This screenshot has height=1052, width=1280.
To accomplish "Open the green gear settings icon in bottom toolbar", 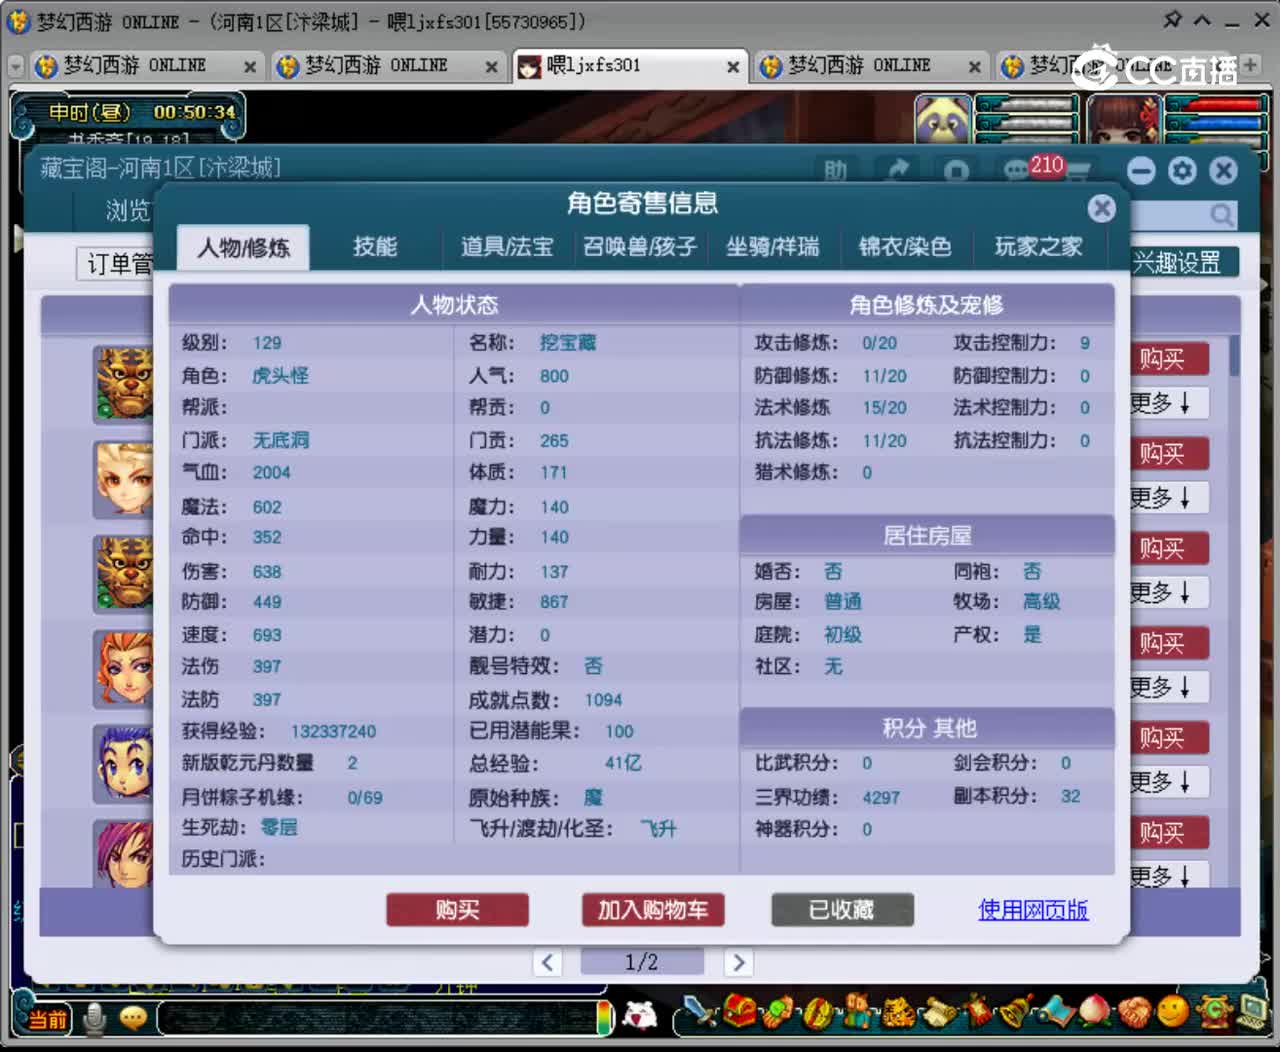I will pyautogui.click(x=1214, y=1012).
